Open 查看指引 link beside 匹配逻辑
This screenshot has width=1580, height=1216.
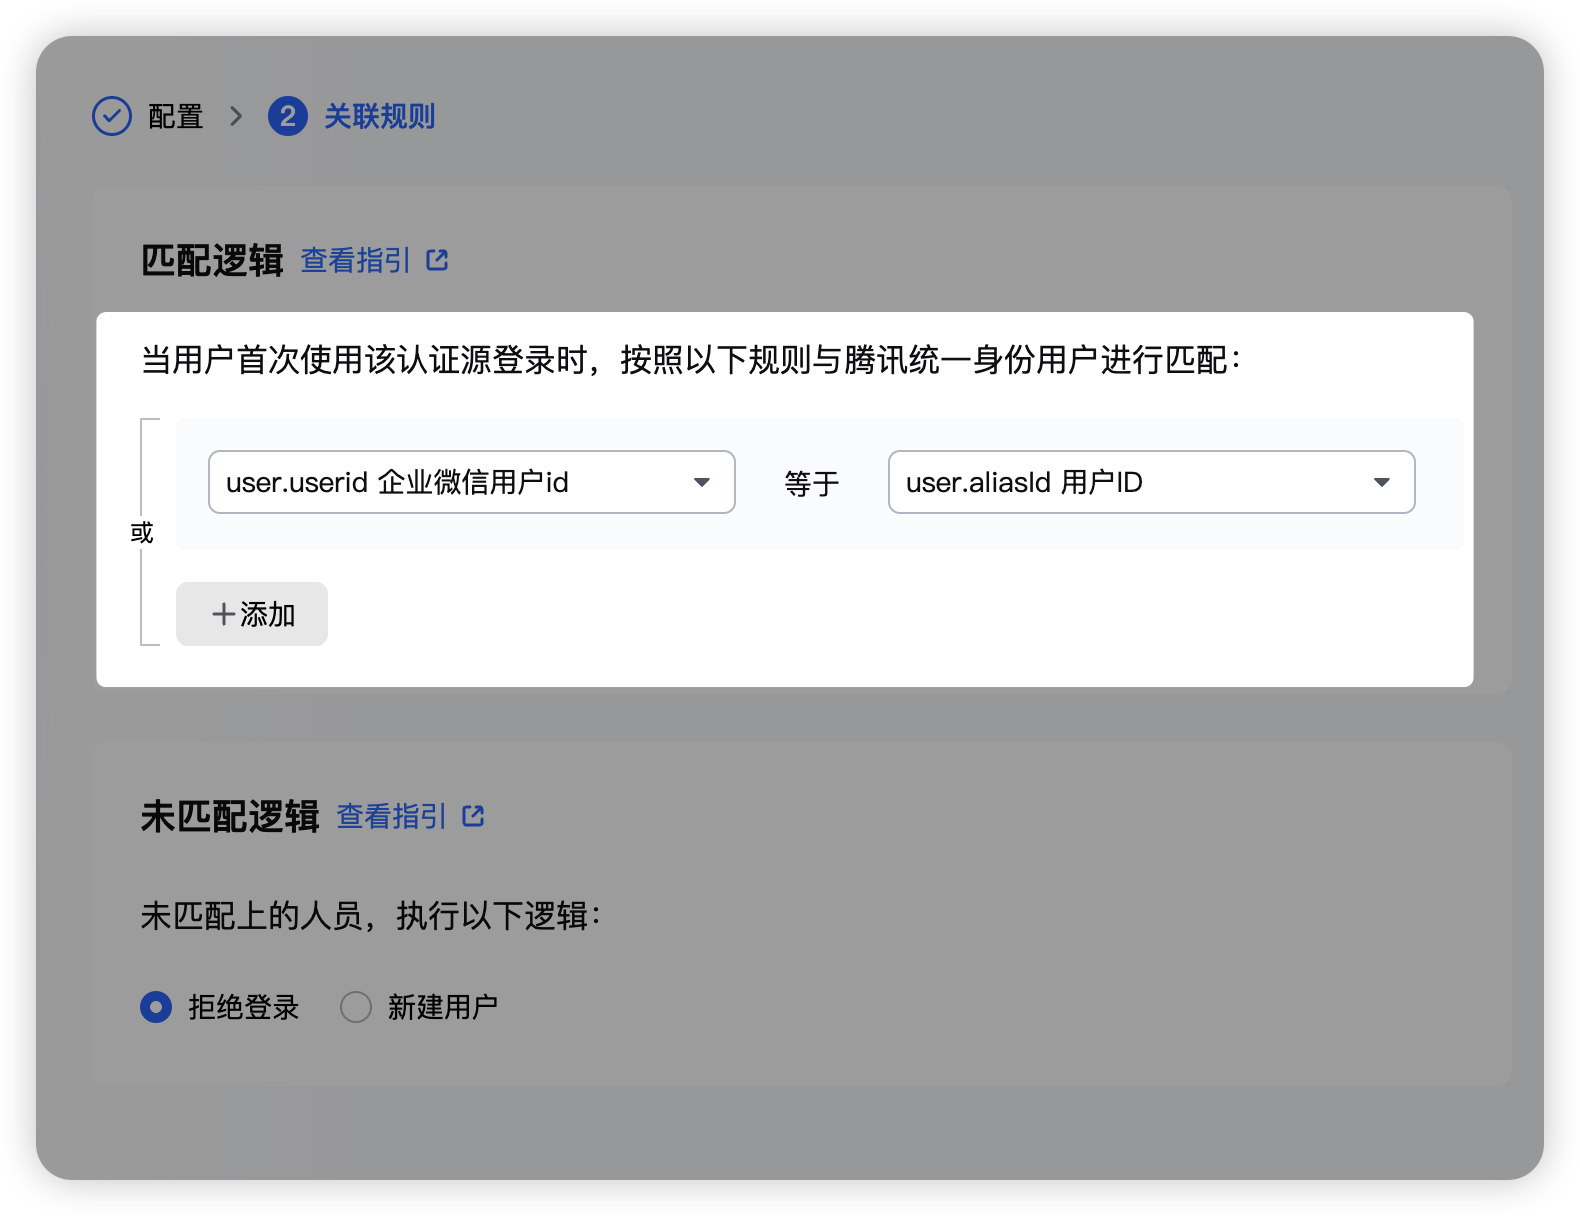click(x=356, y=261)
